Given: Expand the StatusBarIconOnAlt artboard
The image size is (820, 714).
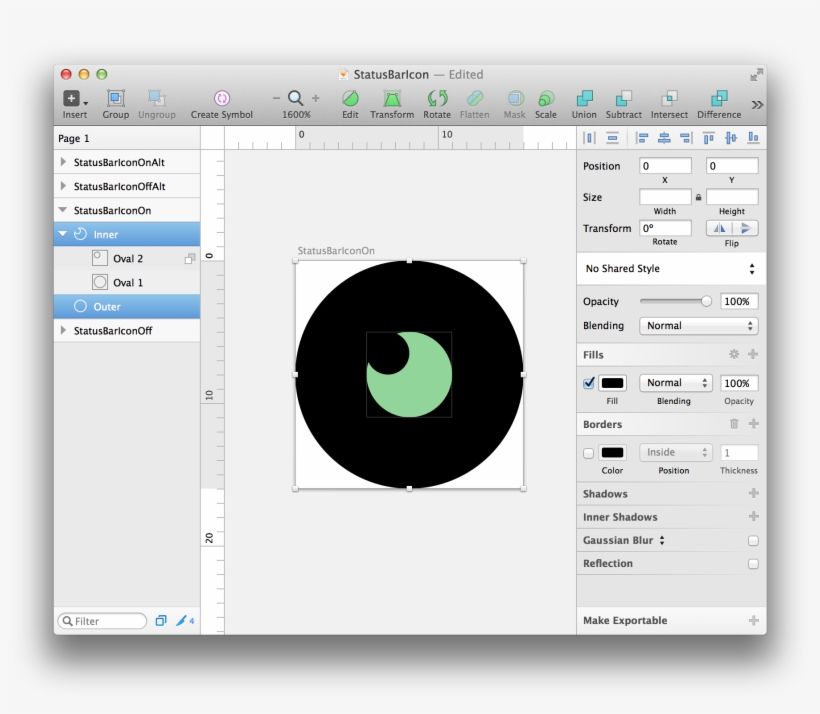Looking at the screenshot, I should click(64, 162).
